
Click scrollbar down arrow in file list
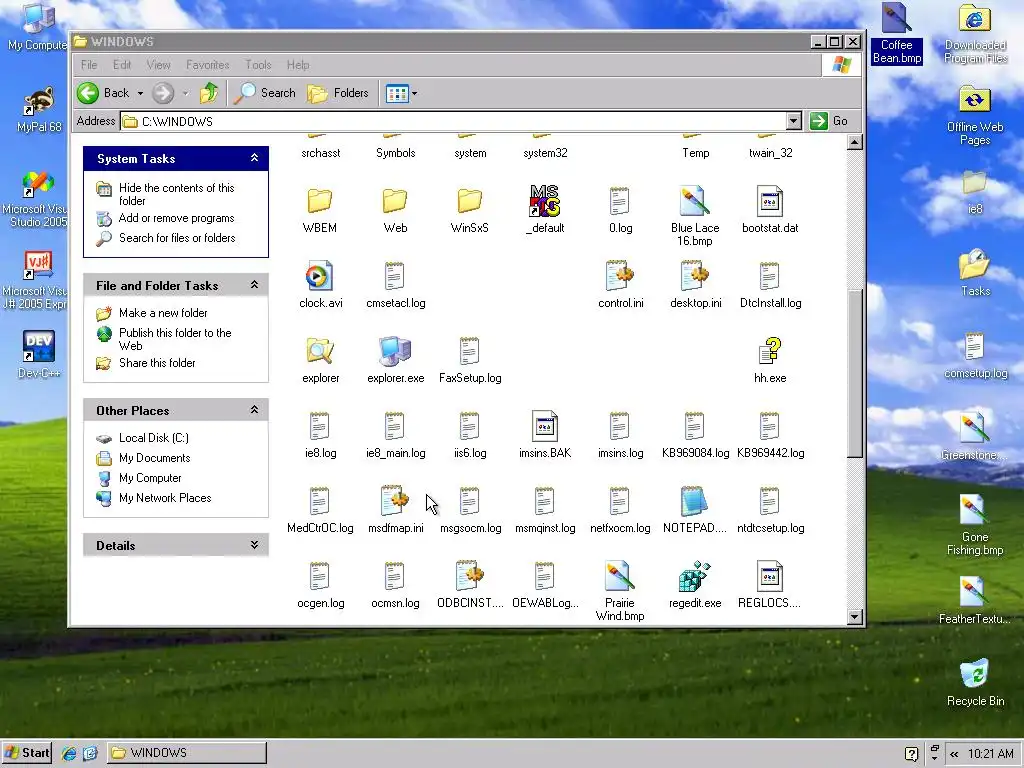854,616
